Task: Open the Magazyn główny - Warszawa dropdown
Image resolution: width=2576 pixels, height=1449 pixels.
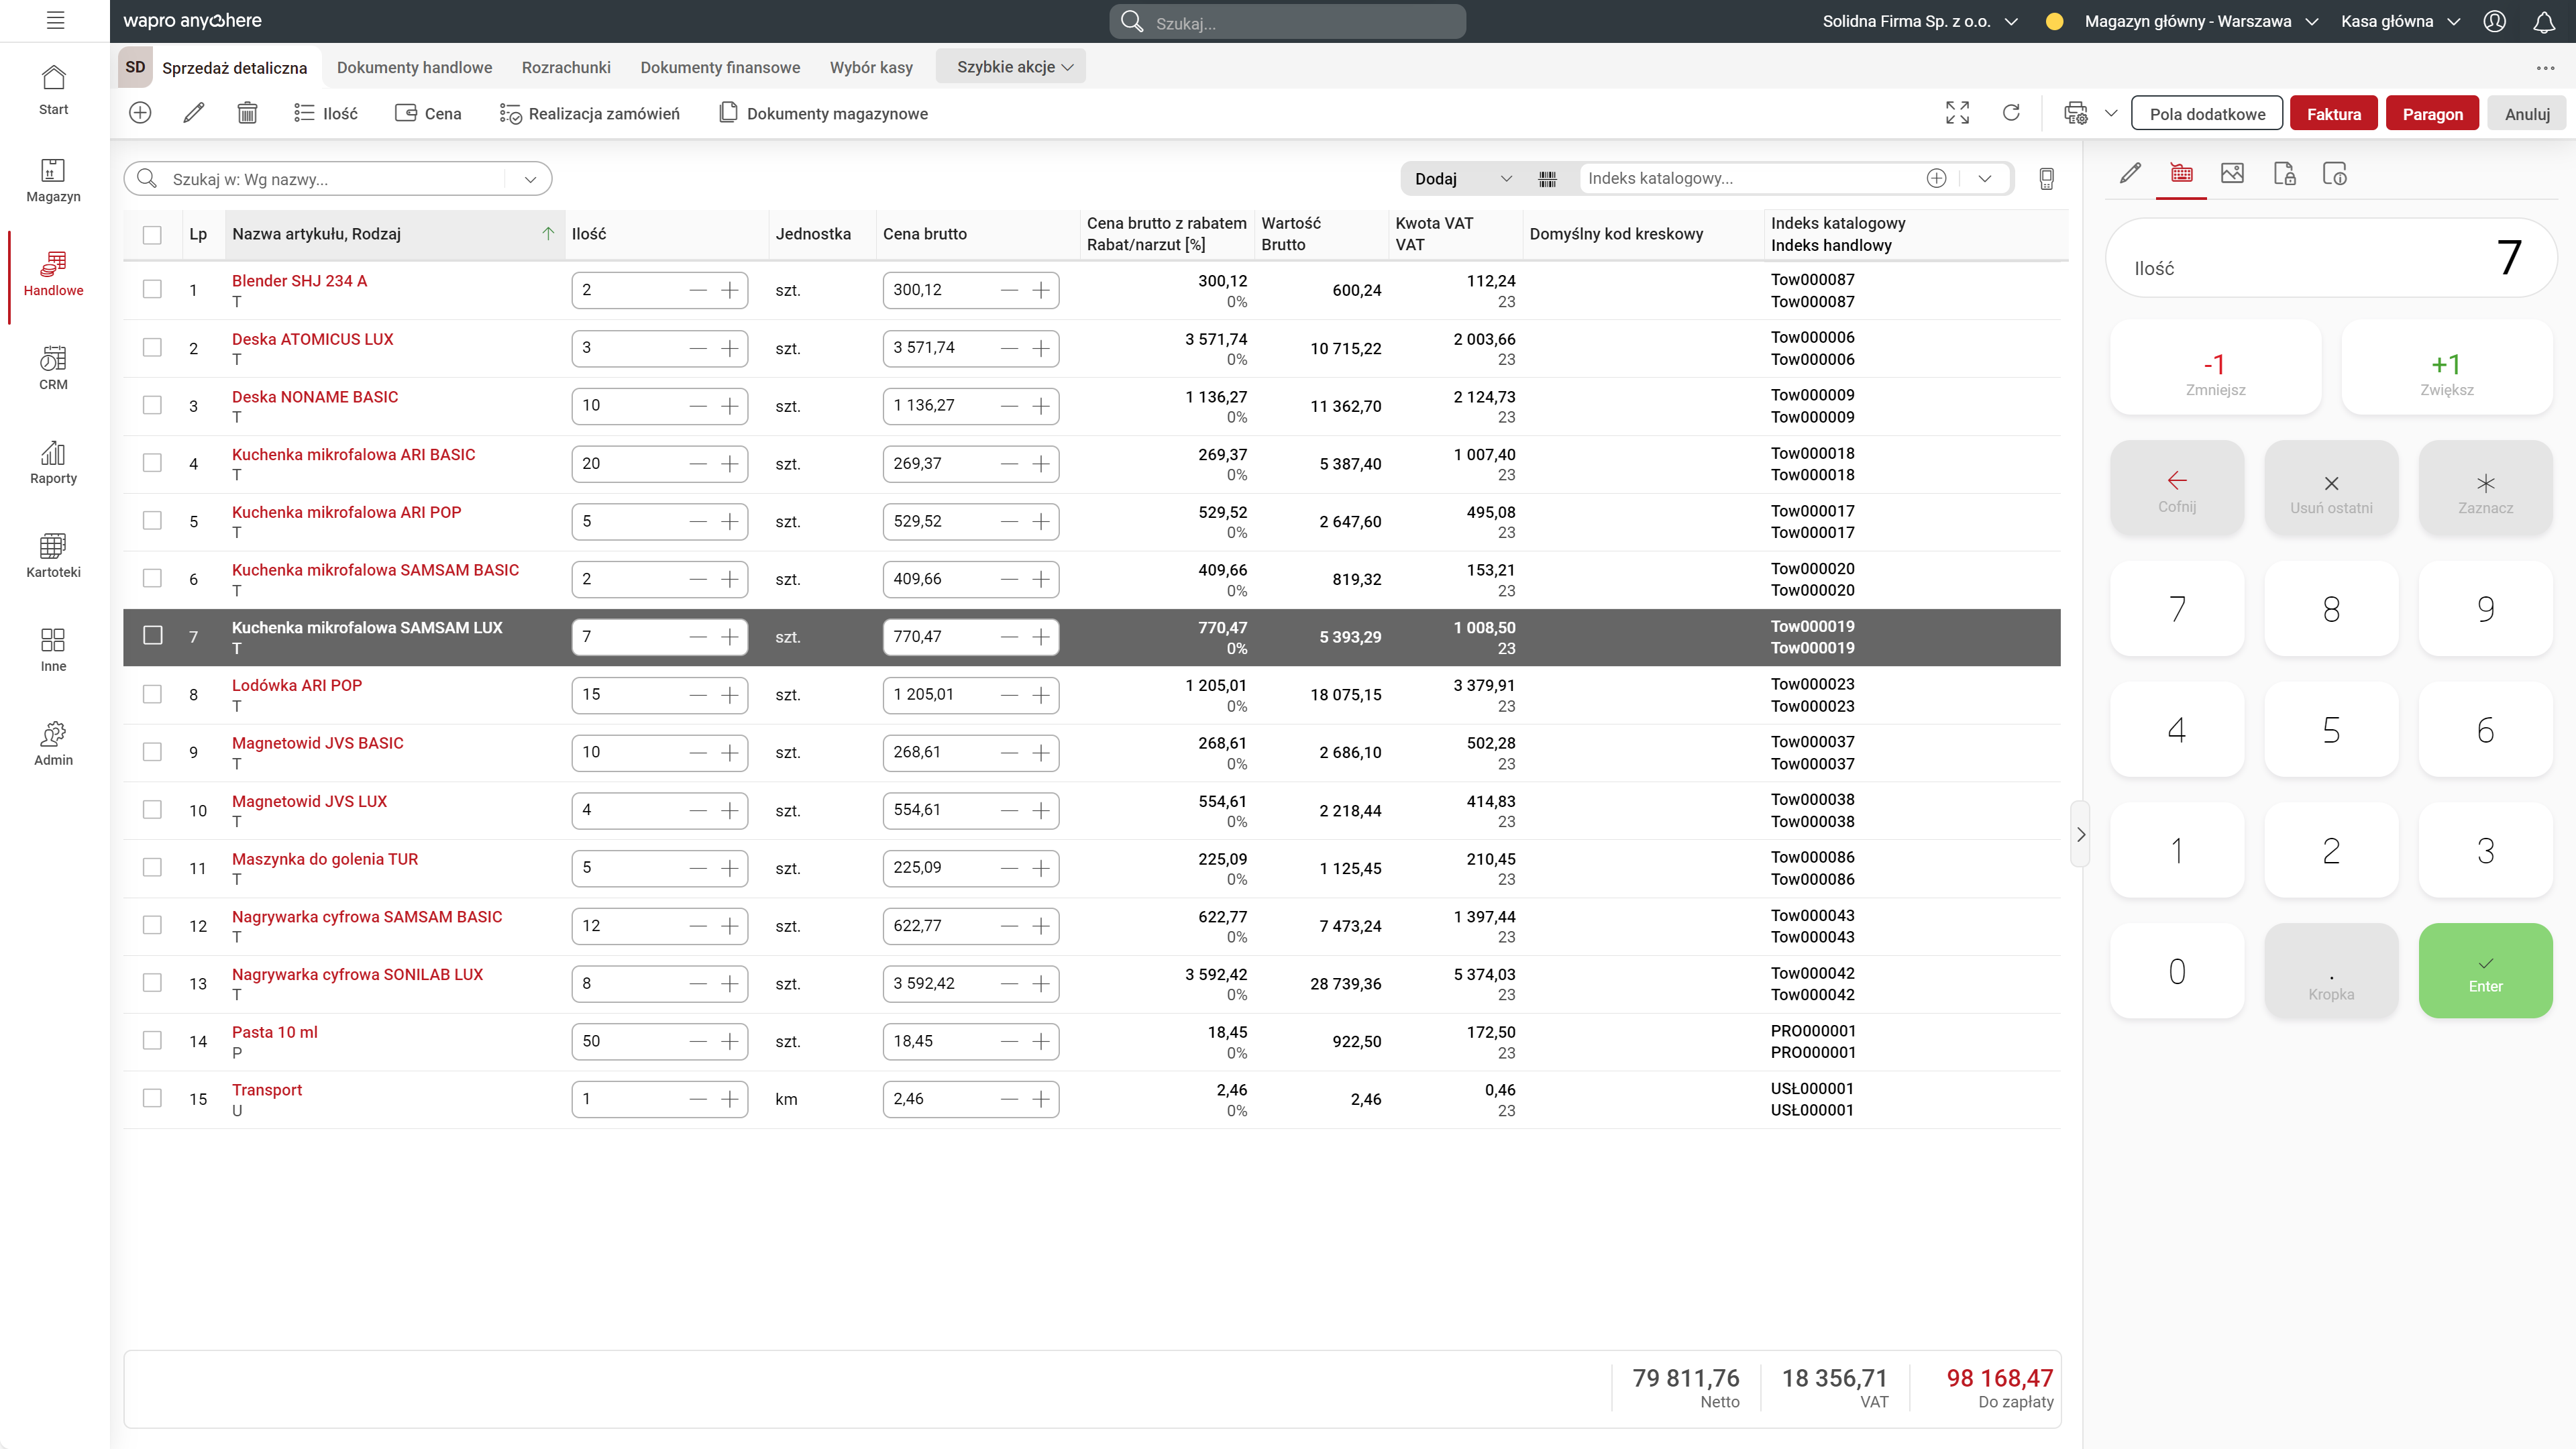Action: tap(2200, 21)
